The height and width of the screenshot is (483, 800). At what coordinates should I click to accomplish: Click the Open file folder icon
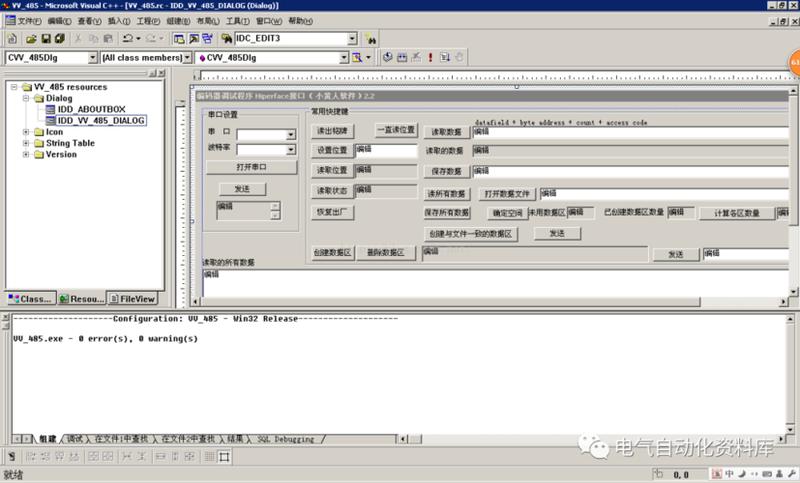pos(31,39)
